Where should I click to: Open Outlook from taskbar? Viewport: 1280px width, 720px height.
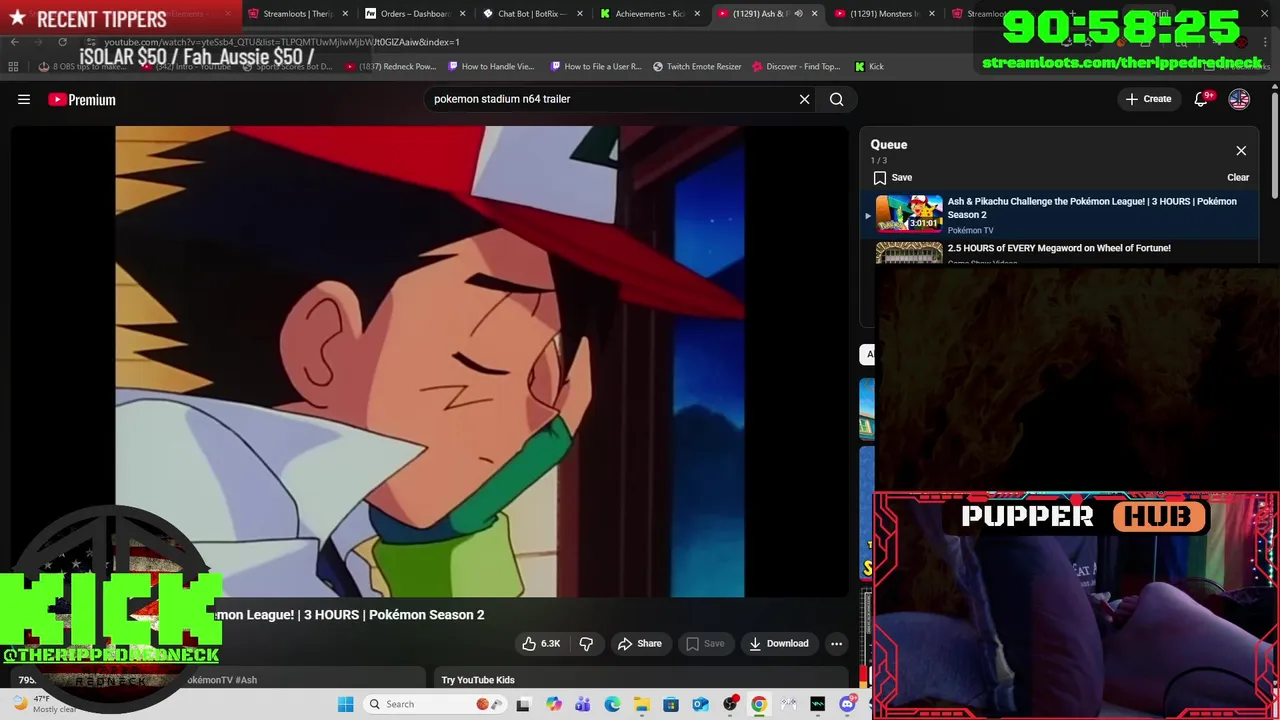click(x=700, y=704)
